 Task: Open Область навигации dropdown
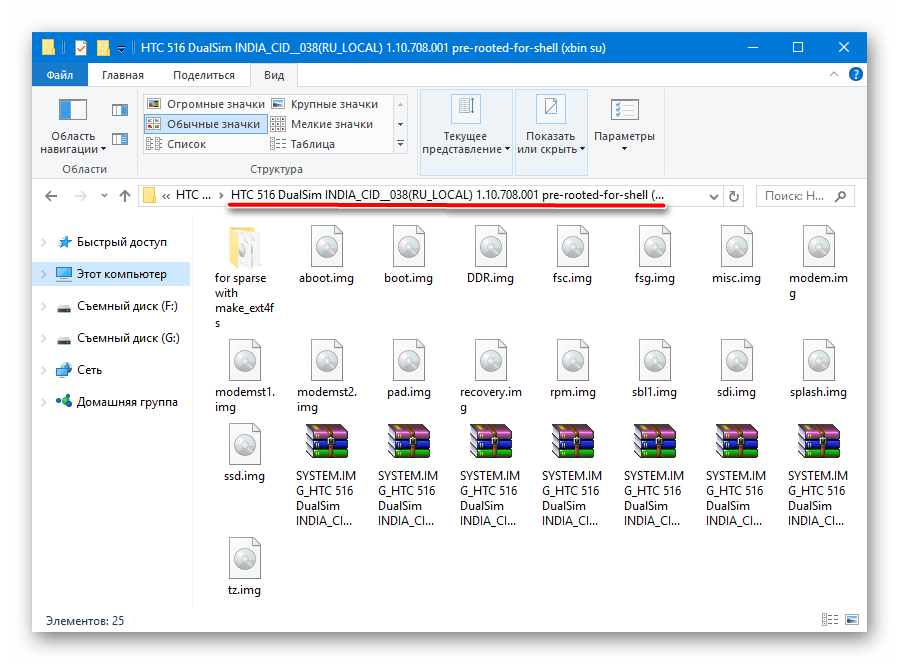coord(73,126)
